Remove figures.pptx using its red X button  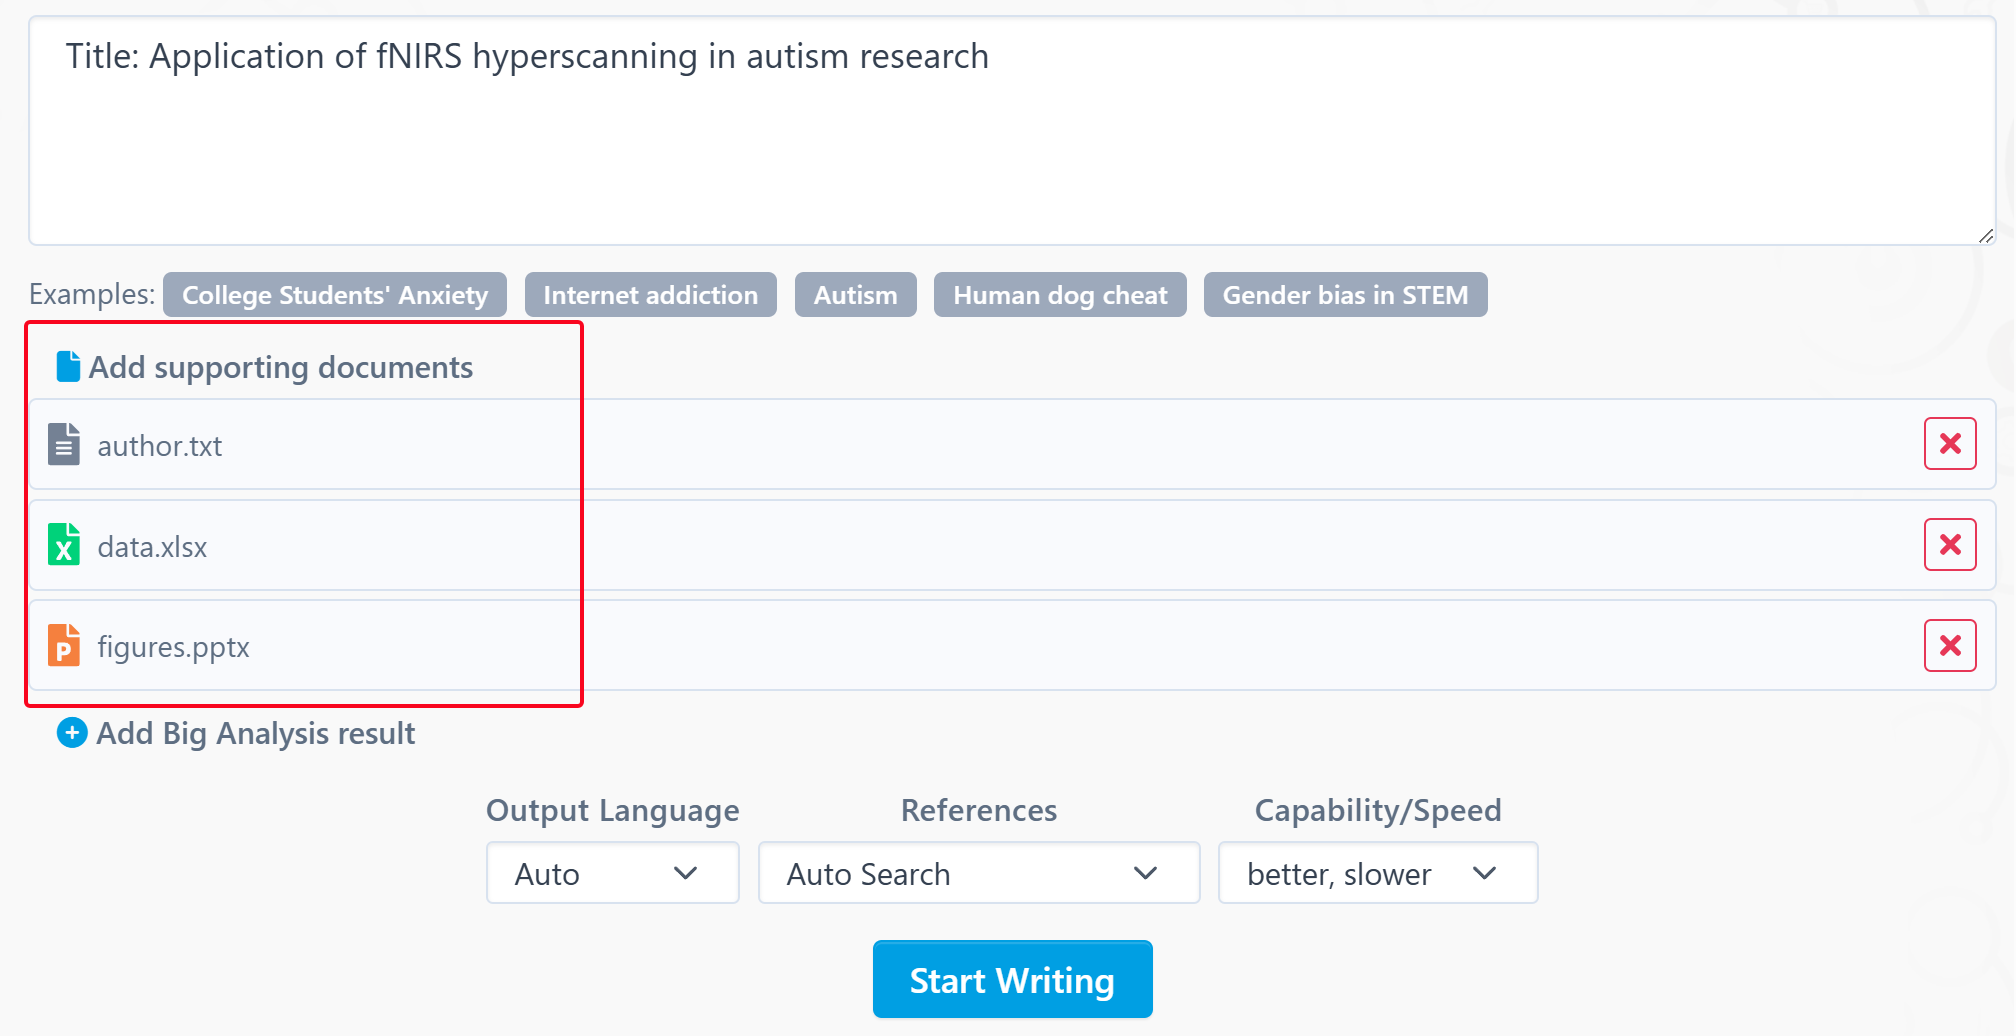1949,646
